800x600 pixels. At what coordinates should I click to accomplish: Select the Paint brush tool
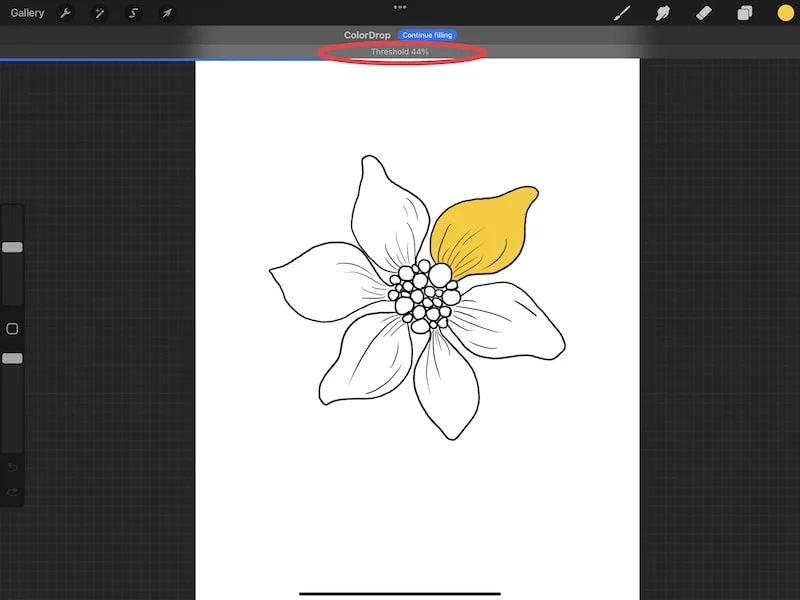tap(621, 13)
